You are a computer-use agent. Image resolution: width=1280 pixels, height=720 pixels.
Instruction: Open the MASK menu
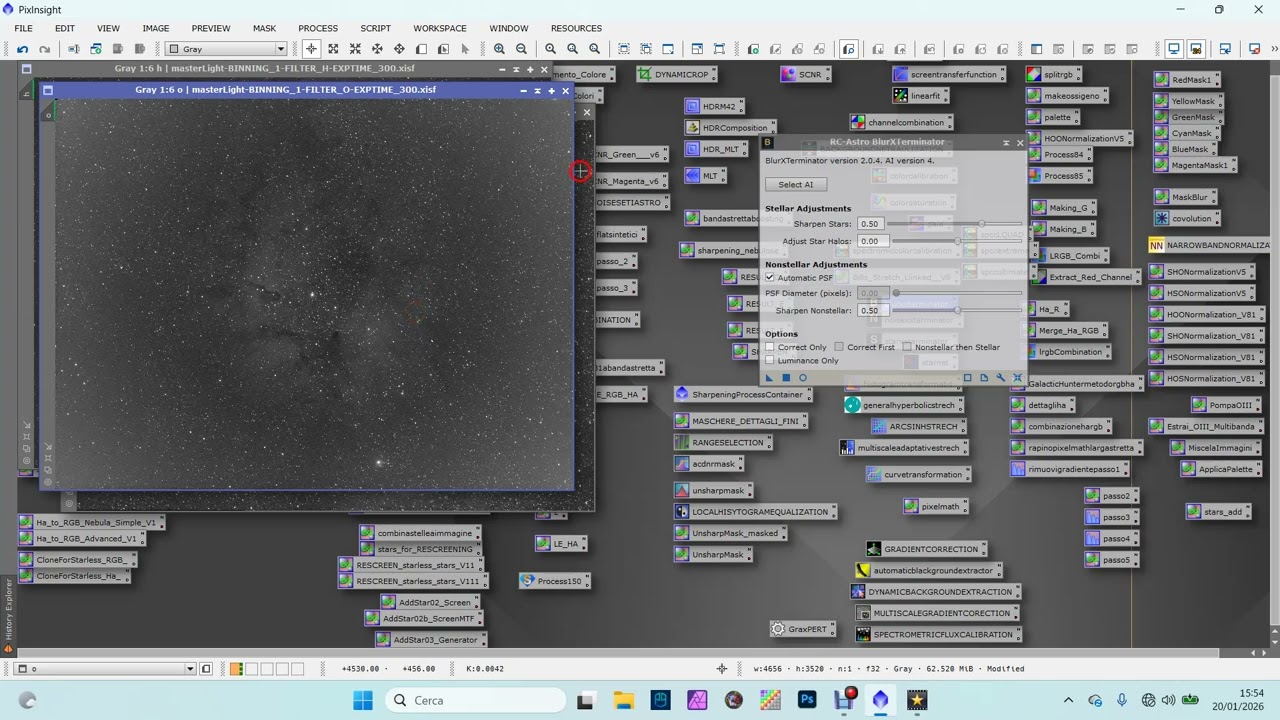(264, 28)
